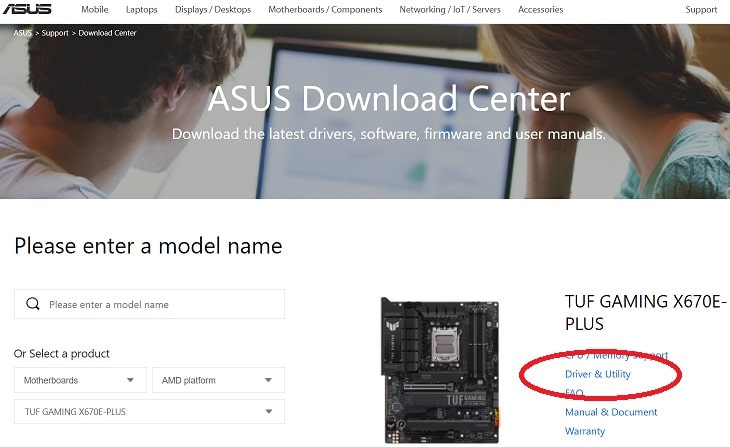The height and width of the screenshot is (447, 730).
Task: Click Support breadcrumb link
Action: (x=55, y=33)
